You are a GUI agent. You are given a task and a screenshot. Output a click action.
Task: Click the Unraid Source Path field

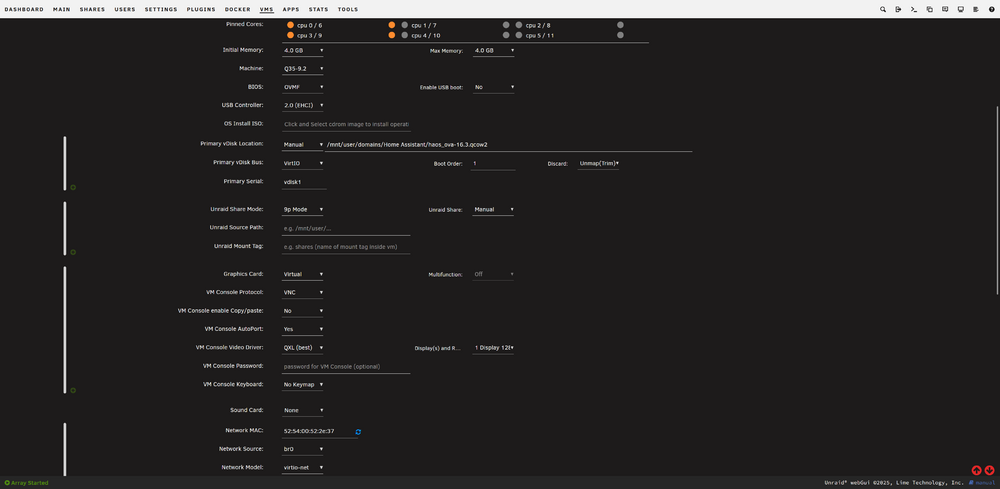346,228
